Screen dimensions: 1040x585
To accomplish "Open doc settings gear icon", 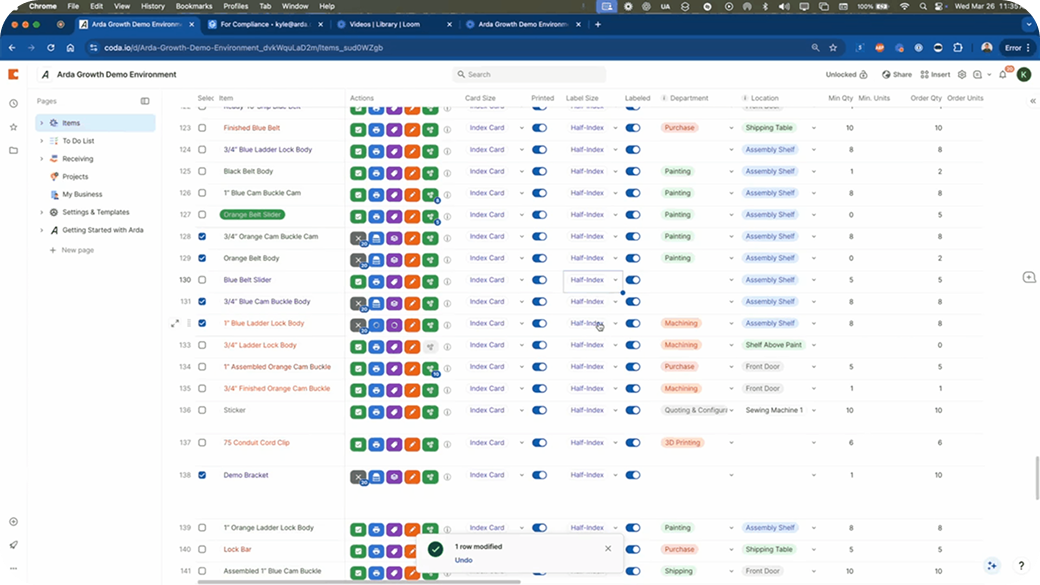I will pos(962,74).
